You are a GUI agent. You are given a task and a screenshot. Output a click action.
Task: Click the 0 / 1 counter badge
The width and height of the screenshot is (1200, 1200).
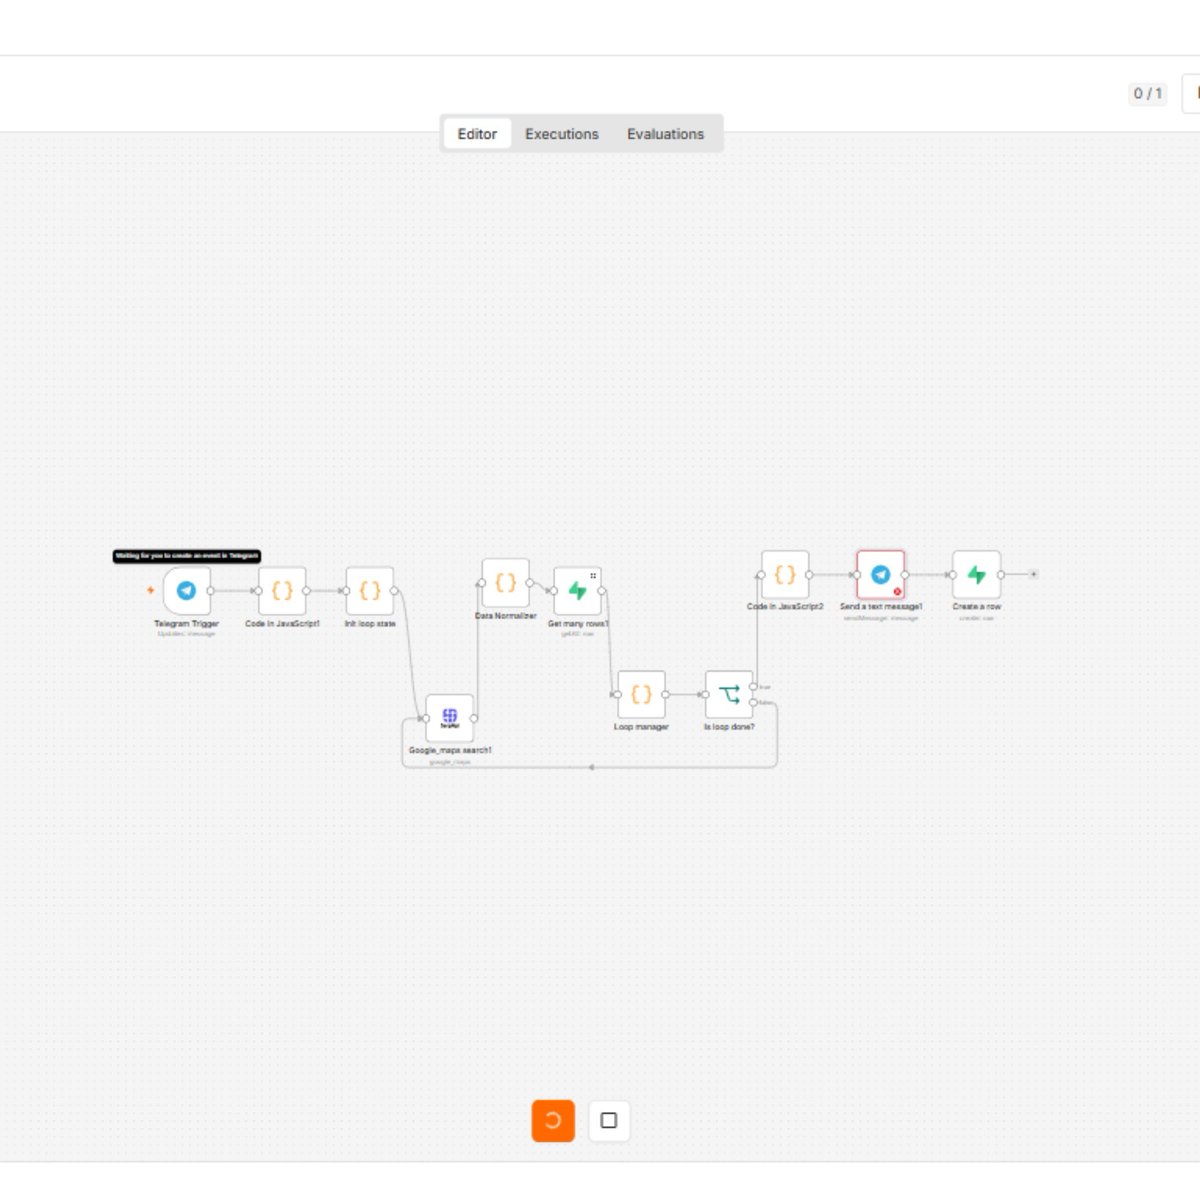pos(1148,94)
